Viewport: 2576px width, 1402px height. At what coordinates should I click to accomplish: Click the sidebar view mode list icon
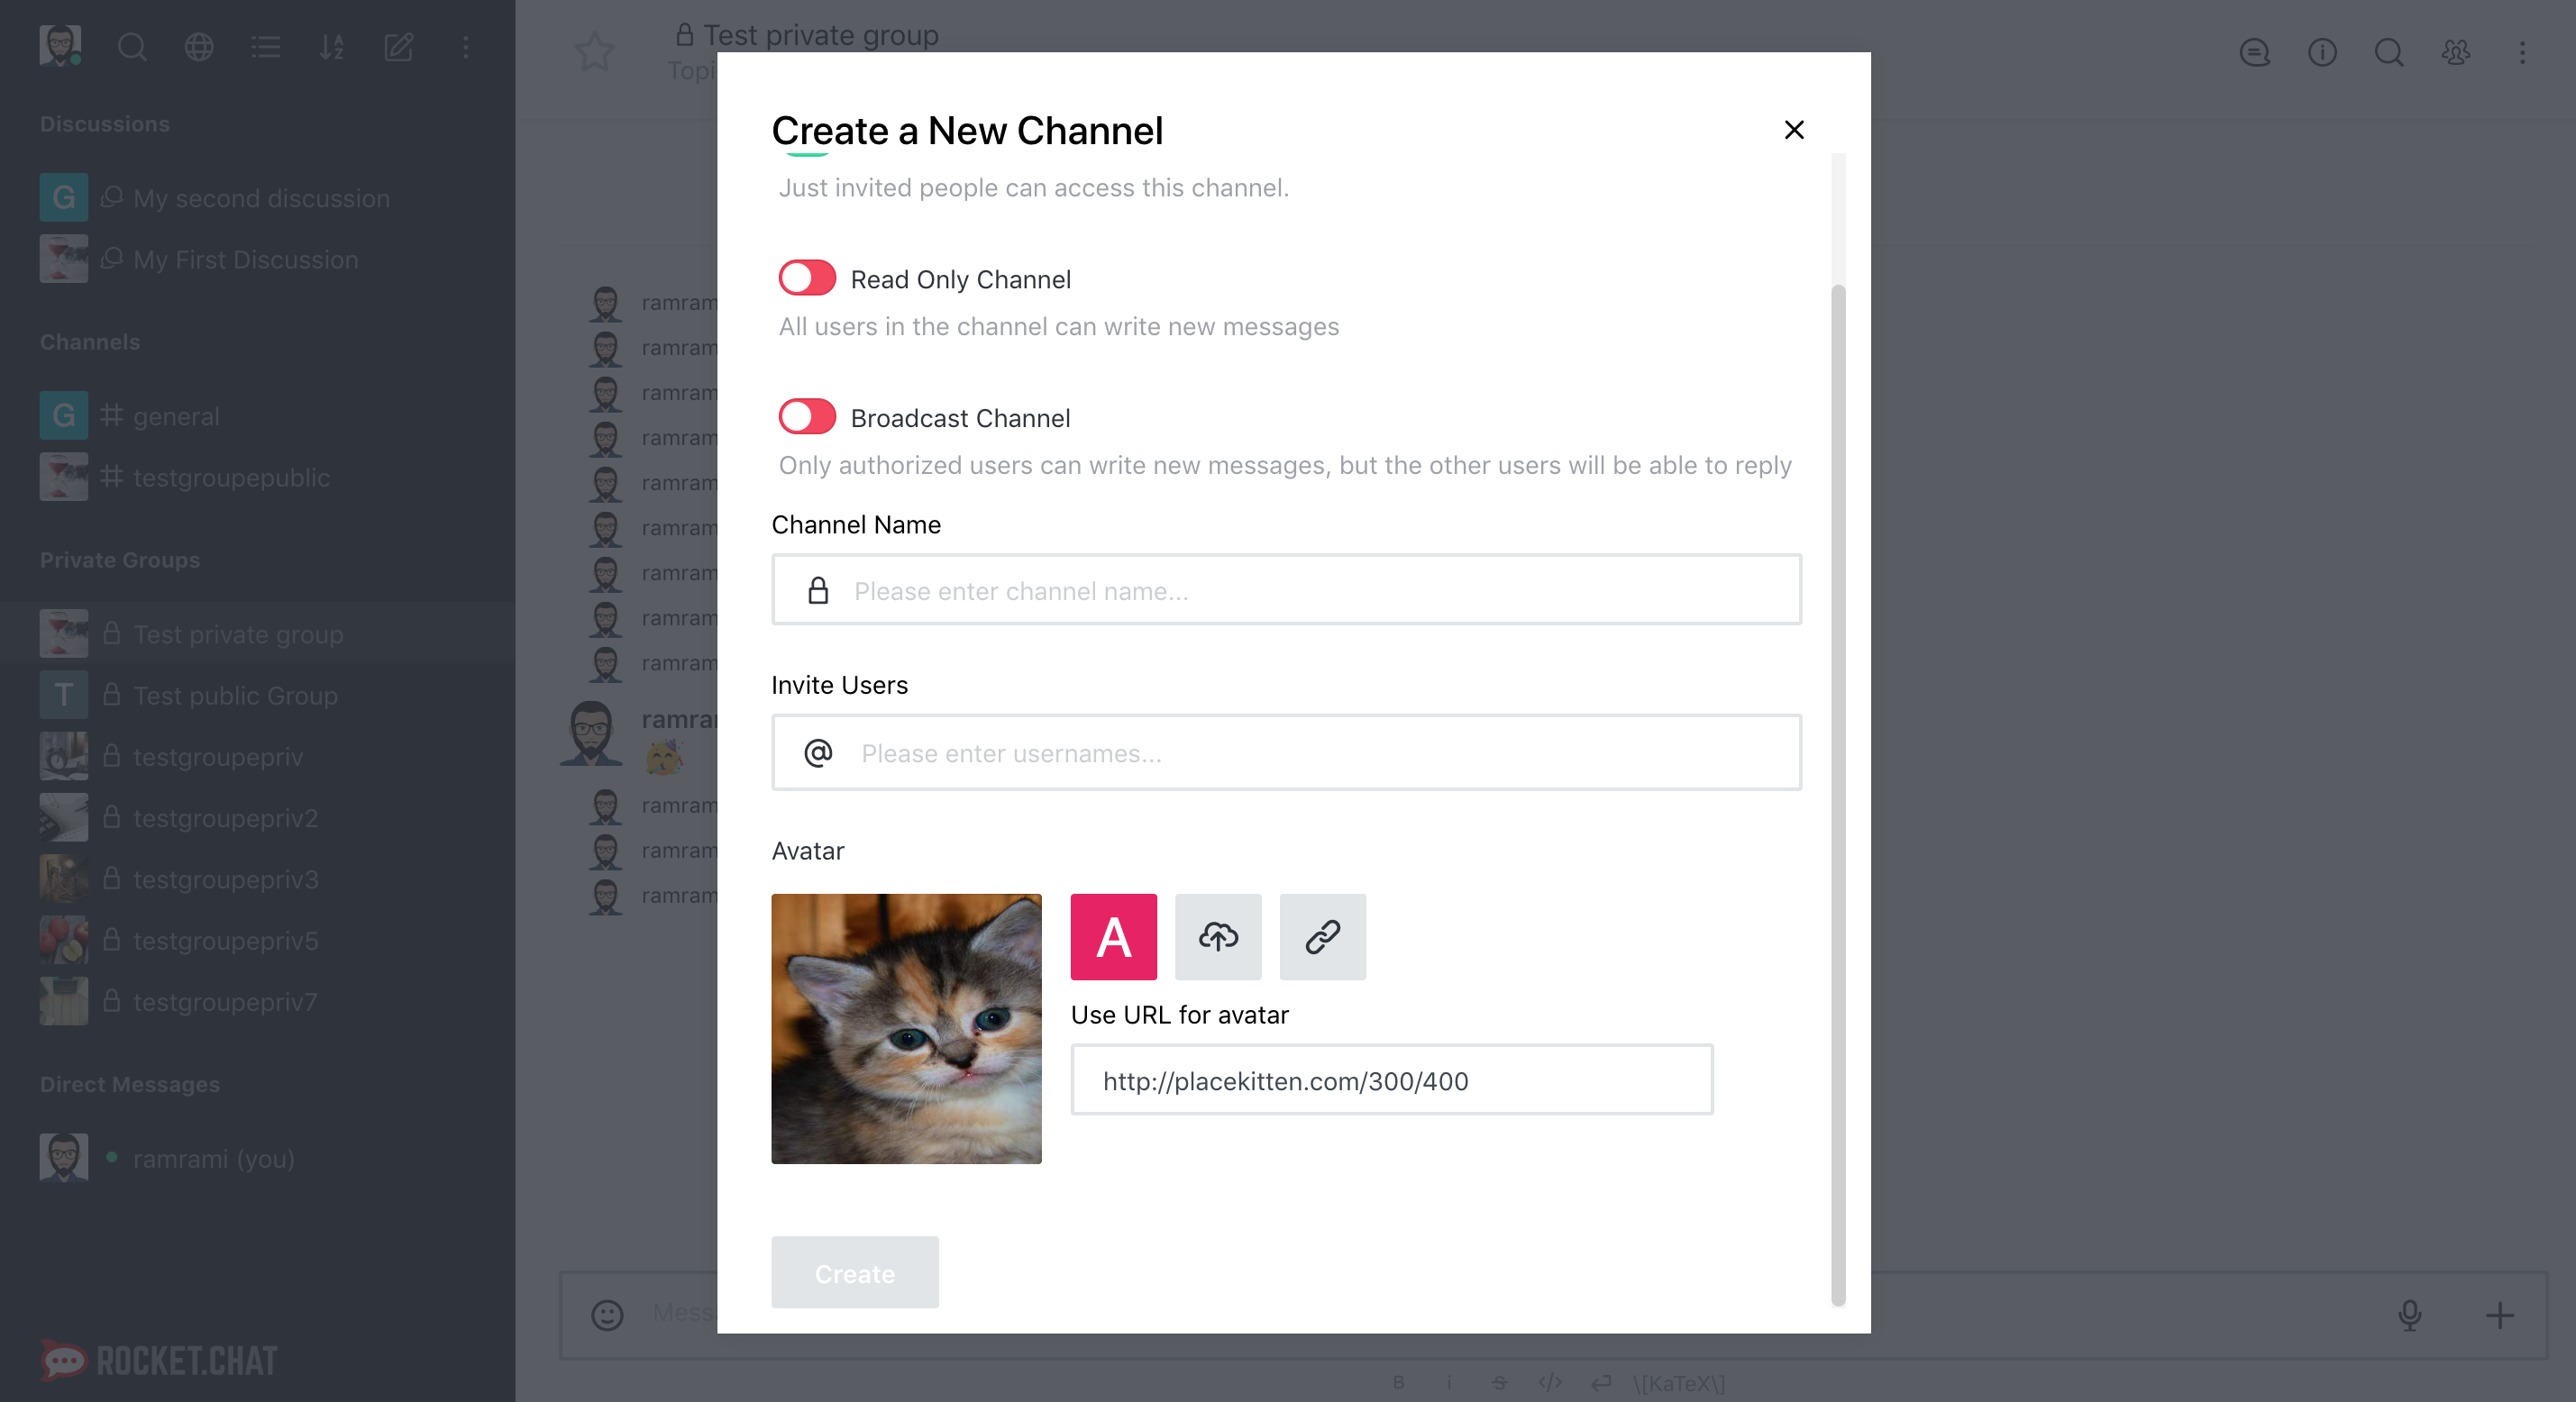265,47
